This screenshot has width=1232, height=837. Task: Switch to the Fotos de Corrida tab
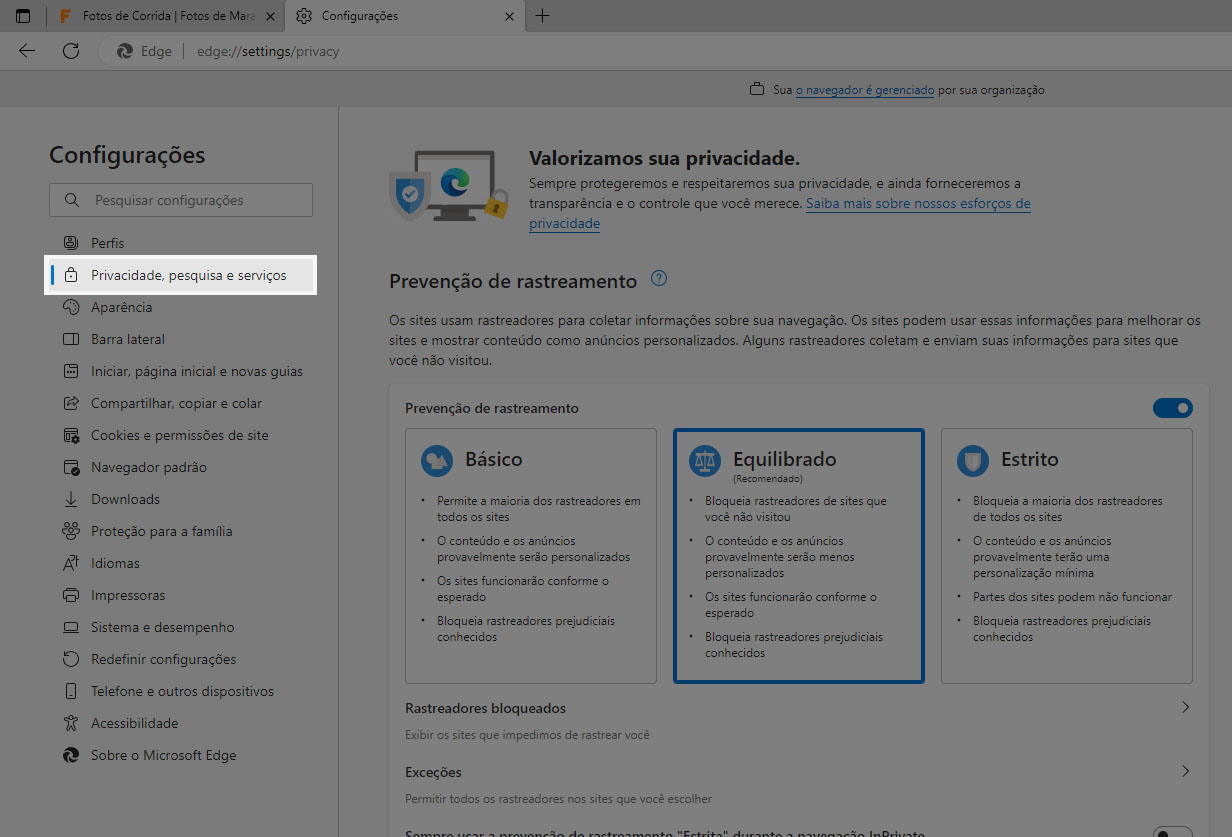click(x=165, y=16)
